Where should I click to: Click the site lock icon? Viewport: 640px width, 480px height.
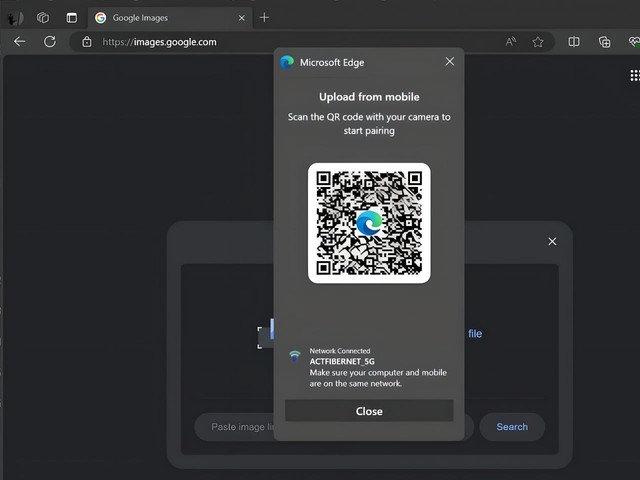click(87, 42)
